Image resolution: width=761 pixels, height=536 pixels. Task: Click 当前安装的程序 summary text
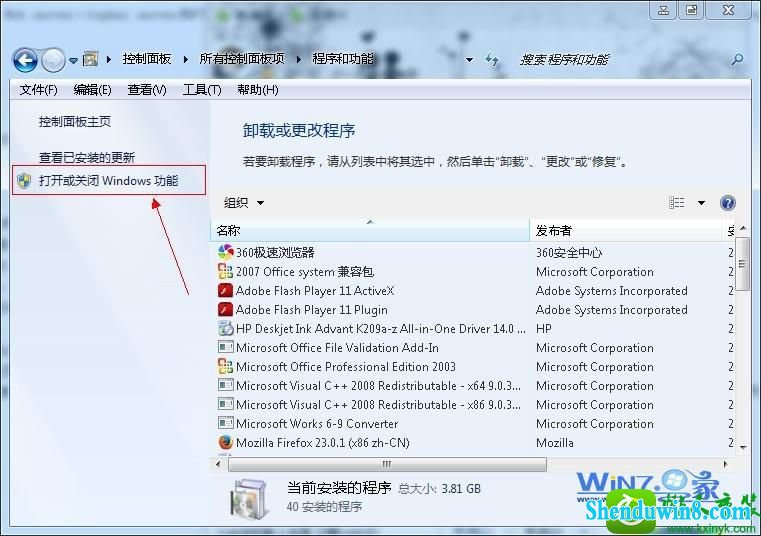pos(339,487)
